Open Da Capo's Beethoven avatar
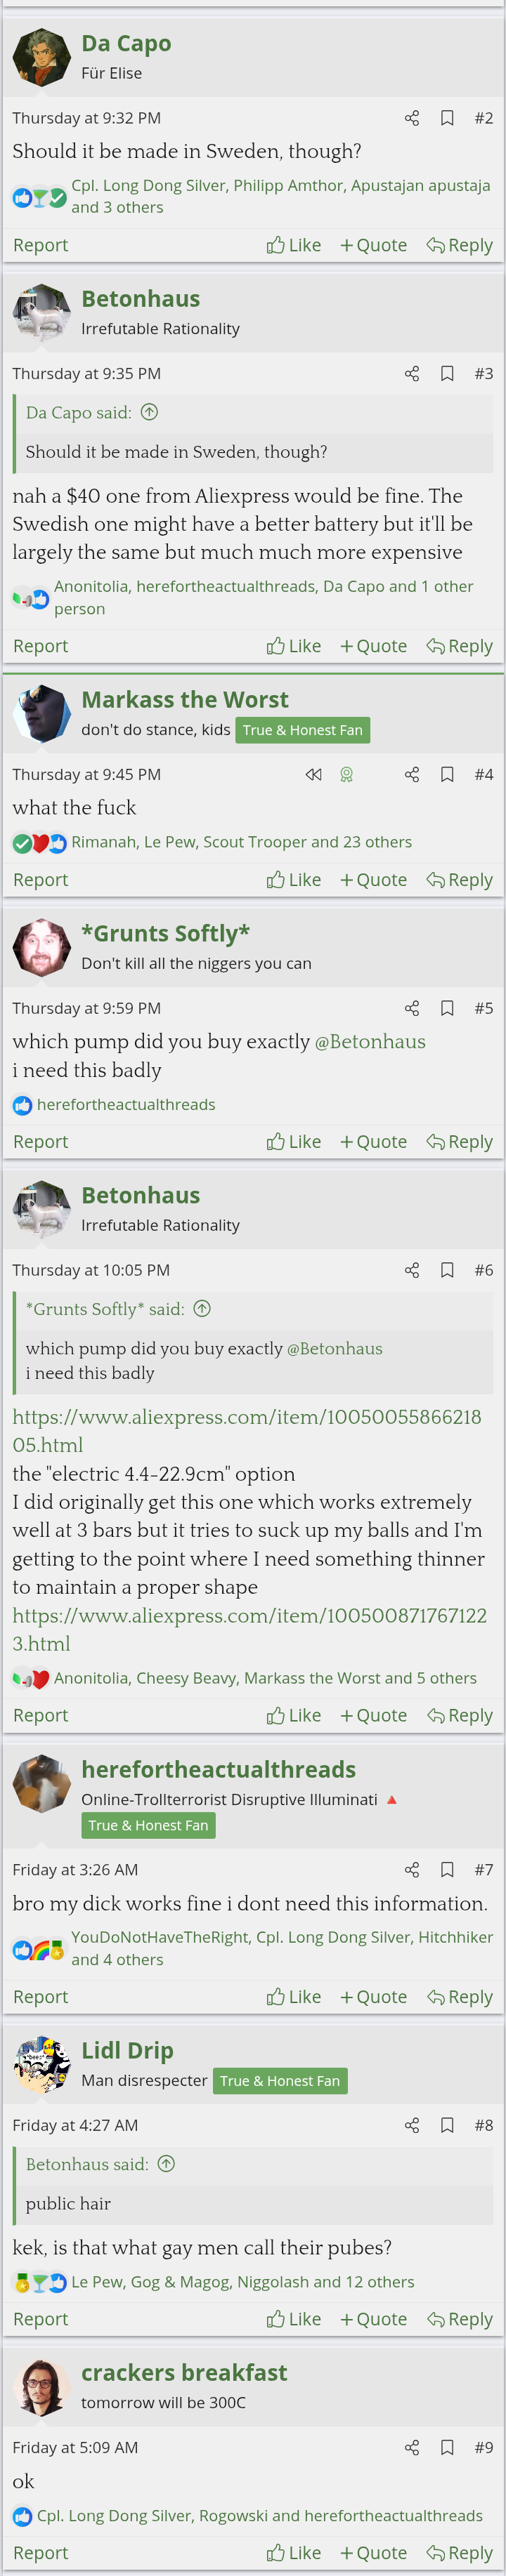 click(x=41, y=58)
